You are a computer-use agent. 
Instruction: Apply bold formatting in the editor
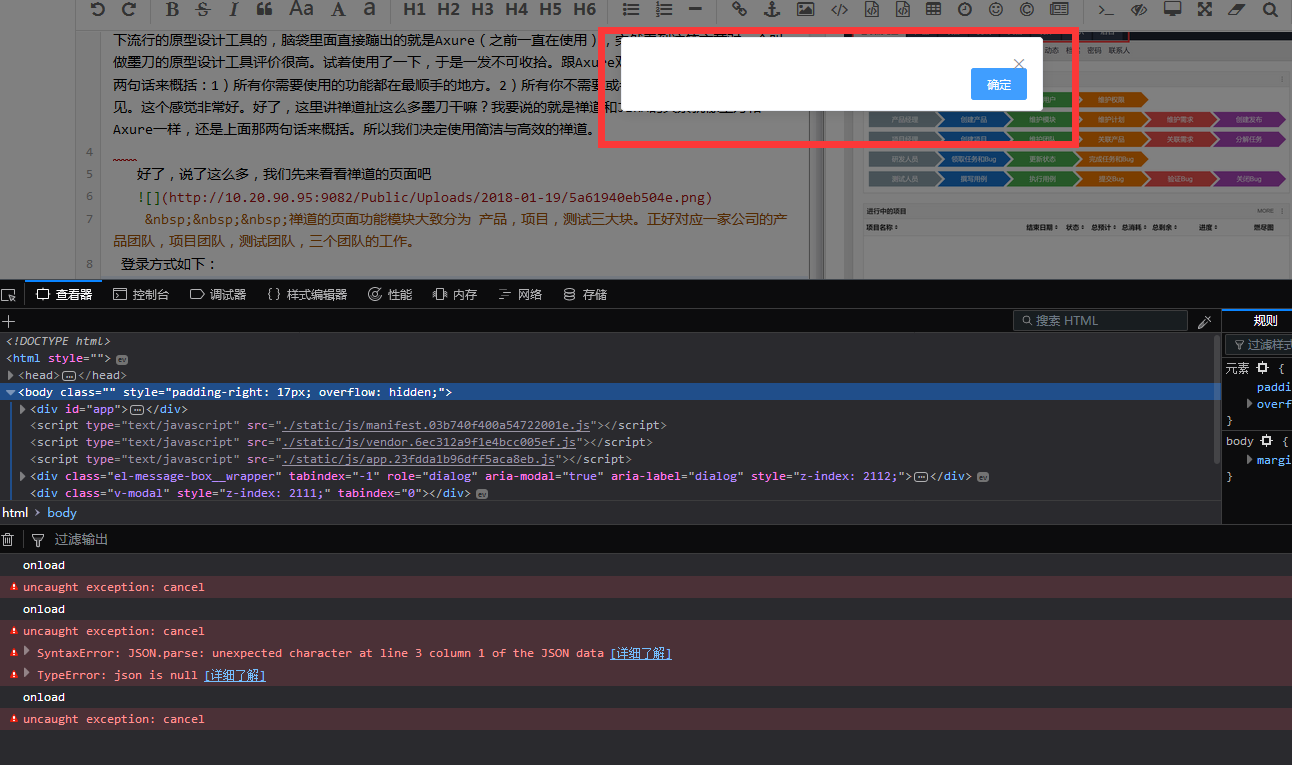[x=172, y=10]
